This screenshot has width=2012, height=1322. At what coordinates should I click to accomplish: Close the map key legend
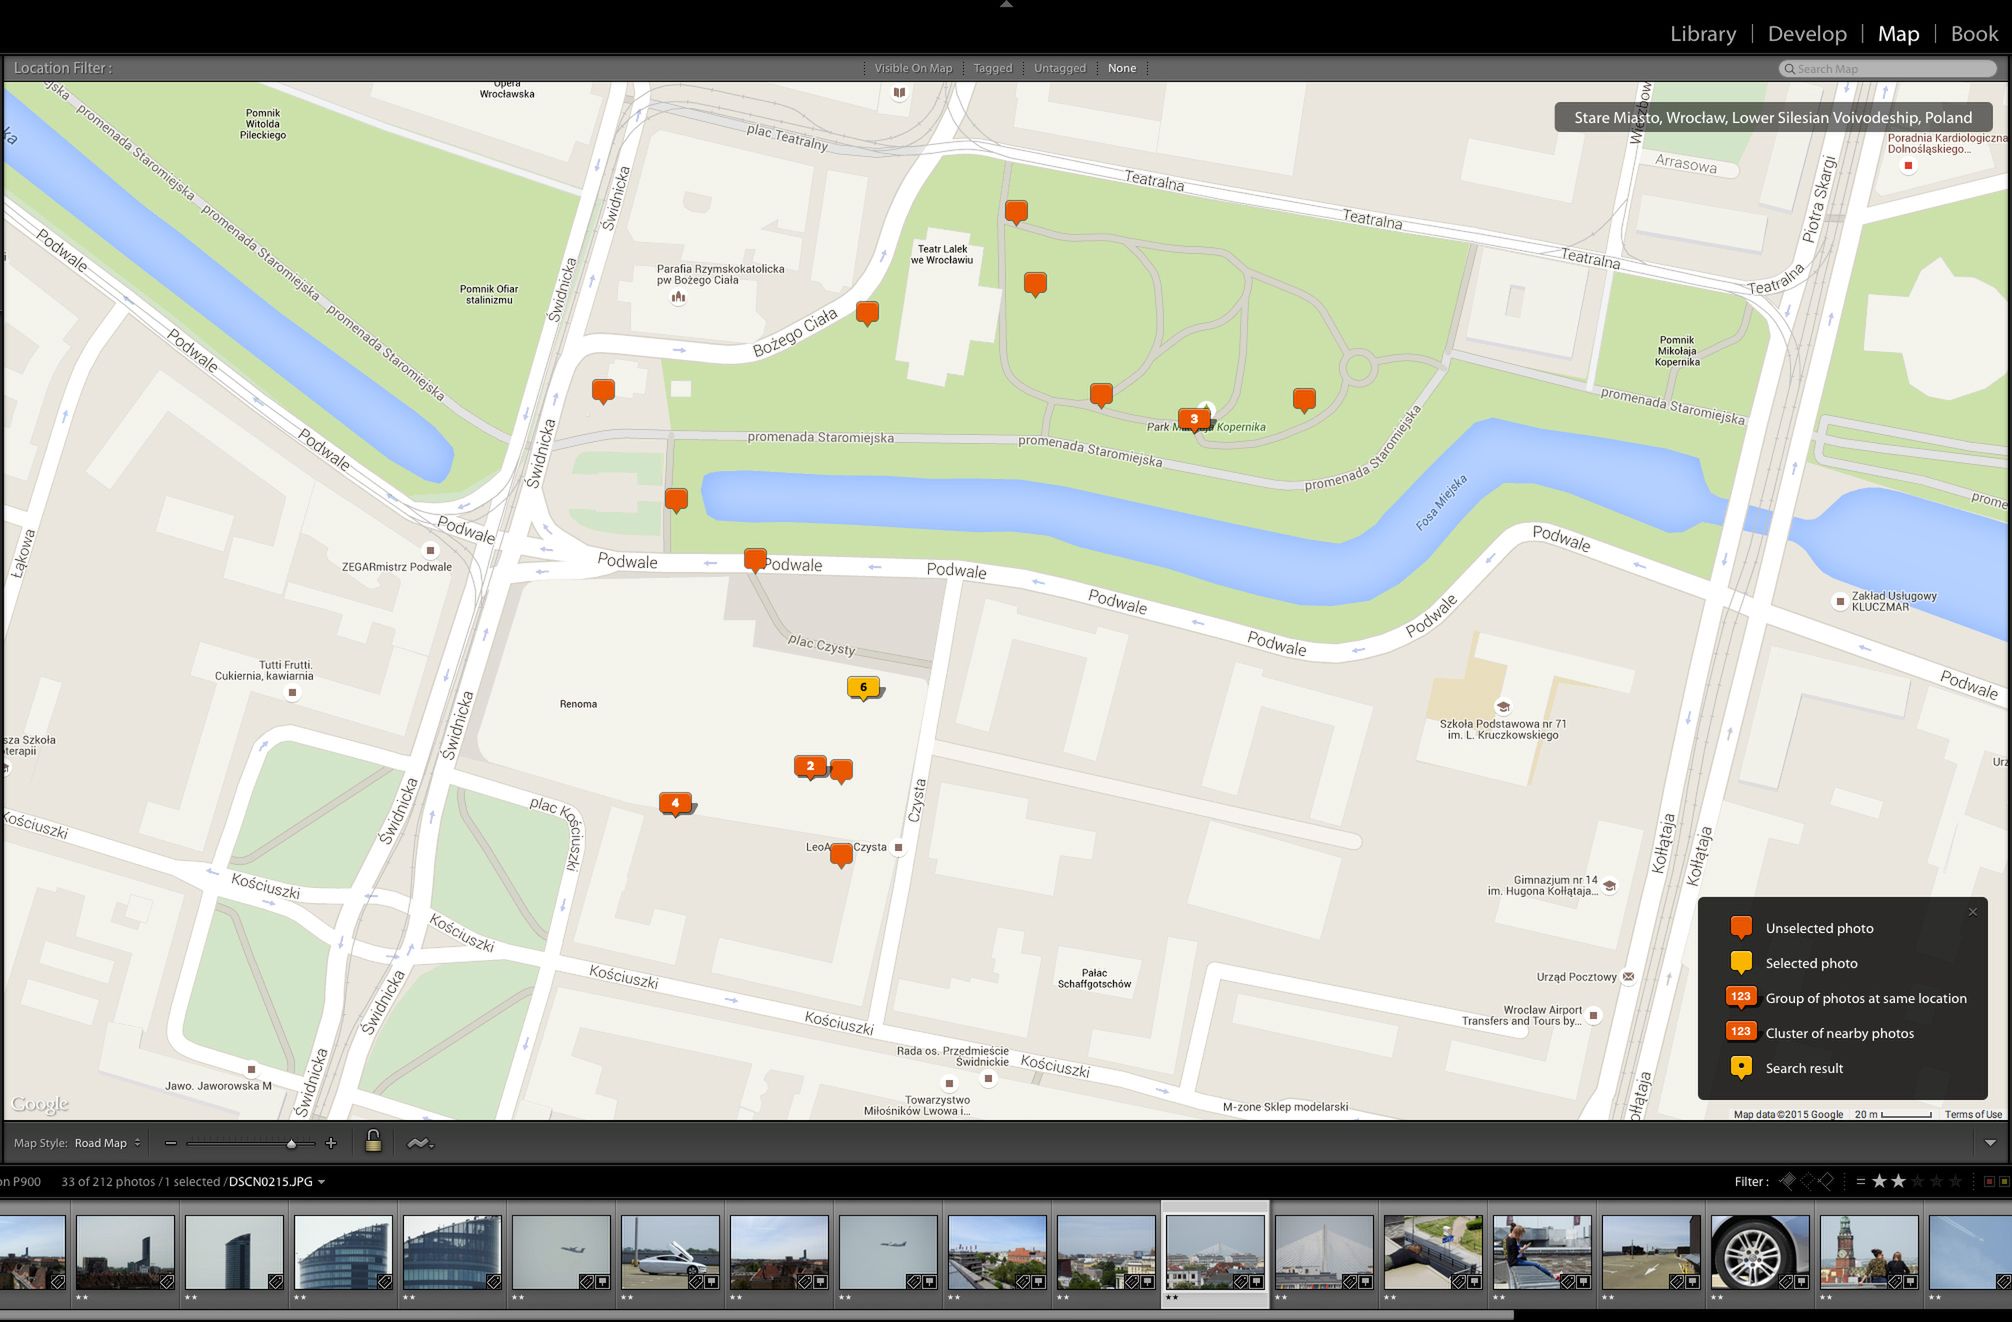point(1973,912)
